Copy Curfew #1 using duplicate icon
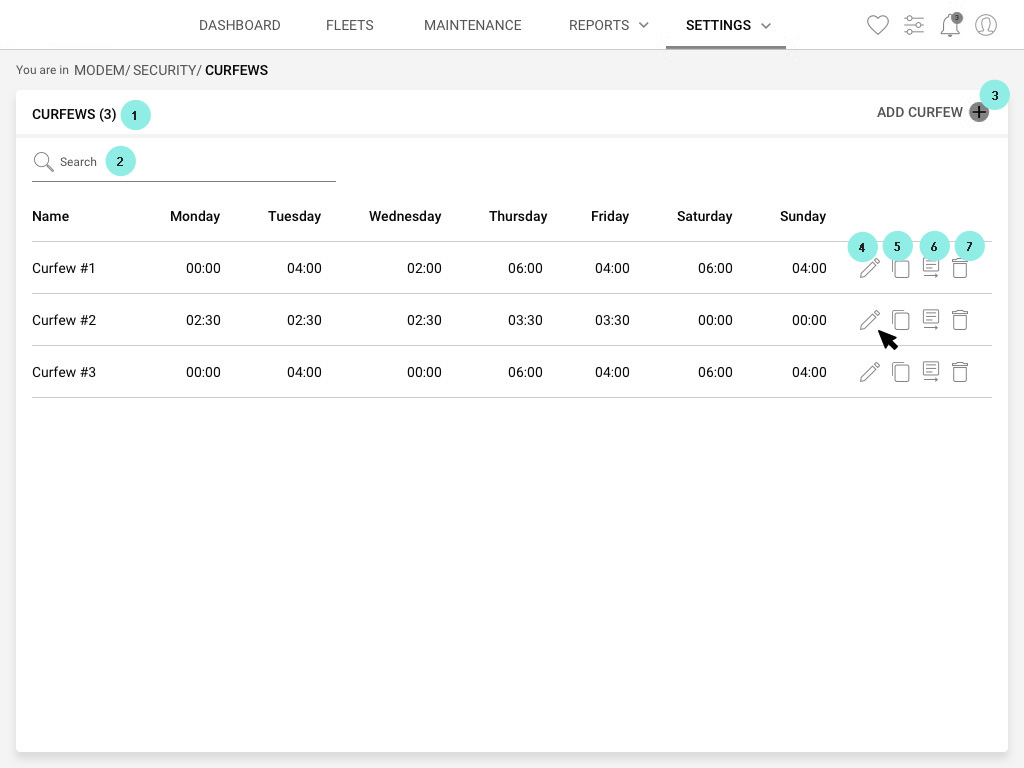The height and width of the screenshot is (768, 1024). pos(901,268)
